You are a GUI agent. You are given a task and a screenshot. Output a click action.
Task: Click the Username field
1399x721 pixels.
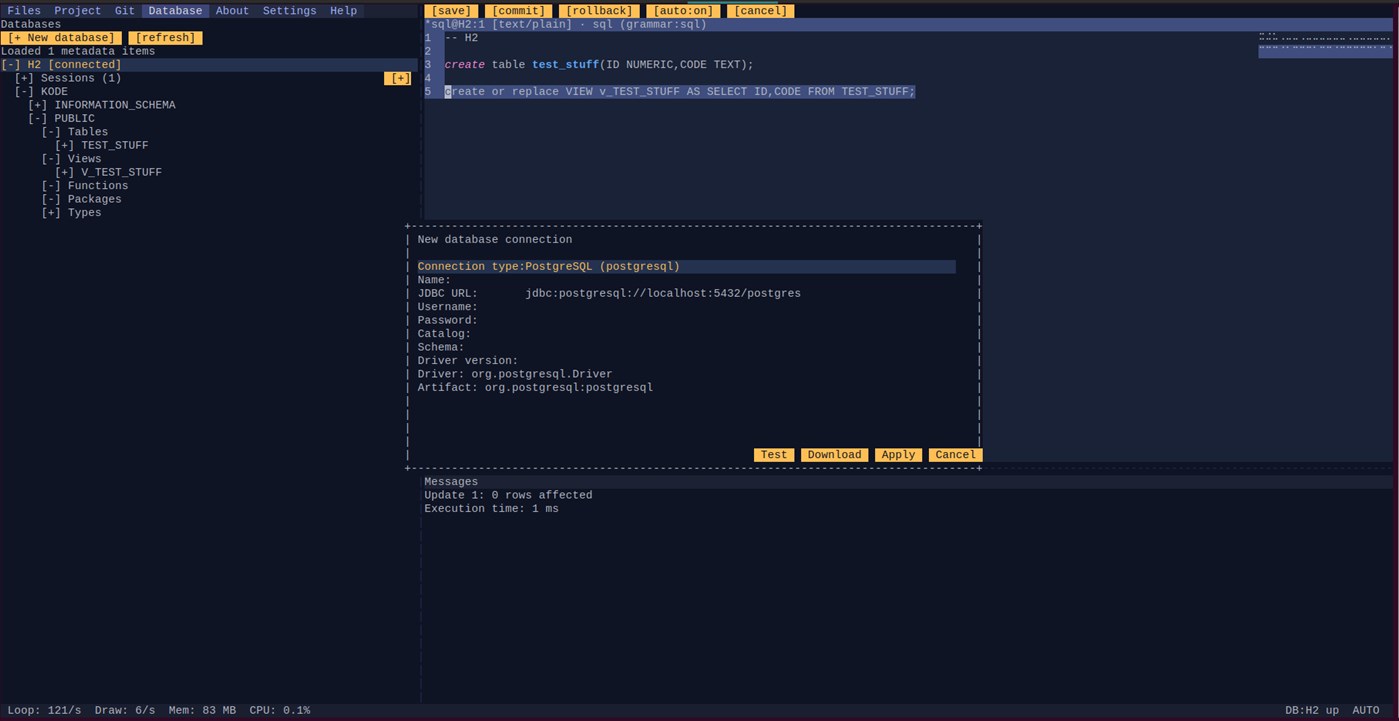[x=686, y=307]
